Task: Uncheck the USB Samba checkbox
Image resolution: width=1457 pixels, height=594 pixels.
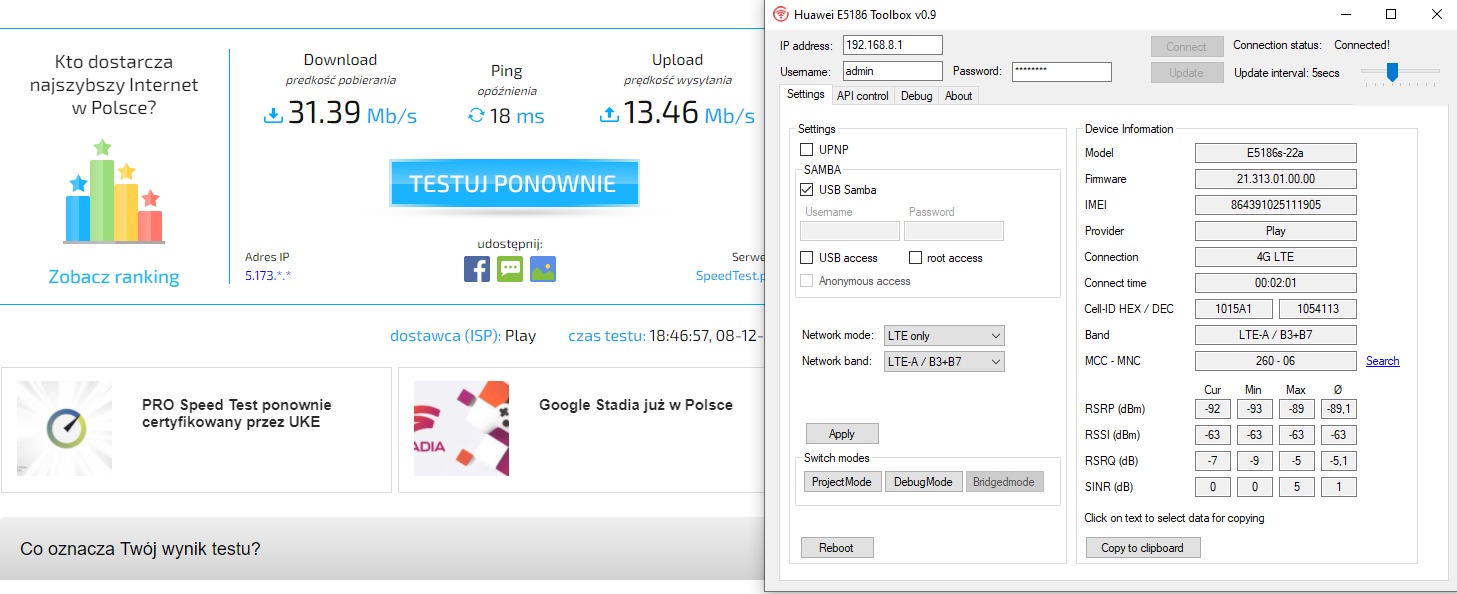Action: (807, 190)
